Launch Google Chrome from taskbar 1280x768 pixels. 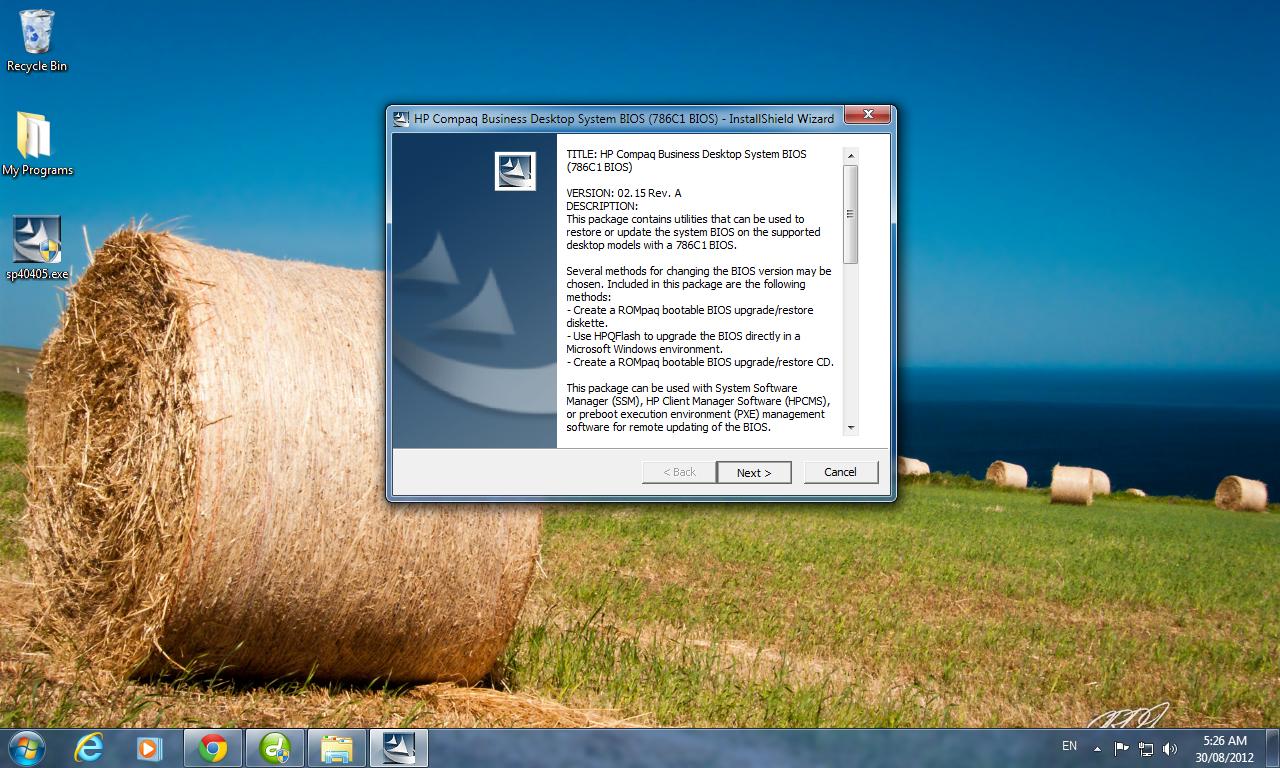click(212, 747)
